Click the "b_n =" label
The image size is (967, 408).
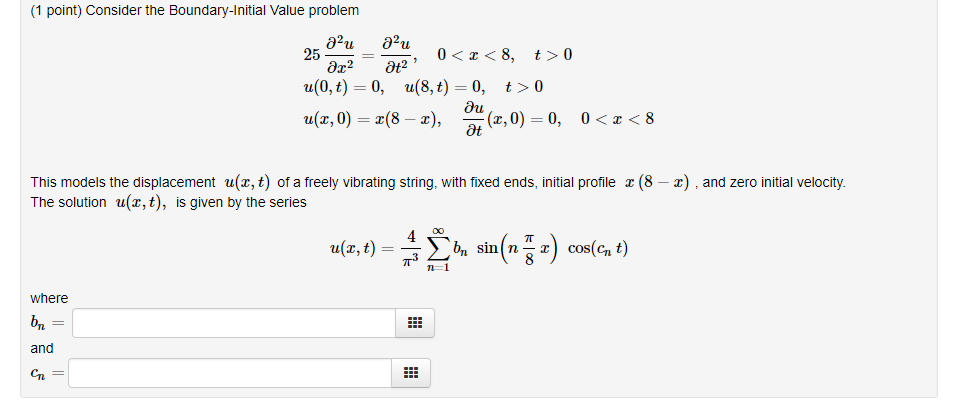47,323
